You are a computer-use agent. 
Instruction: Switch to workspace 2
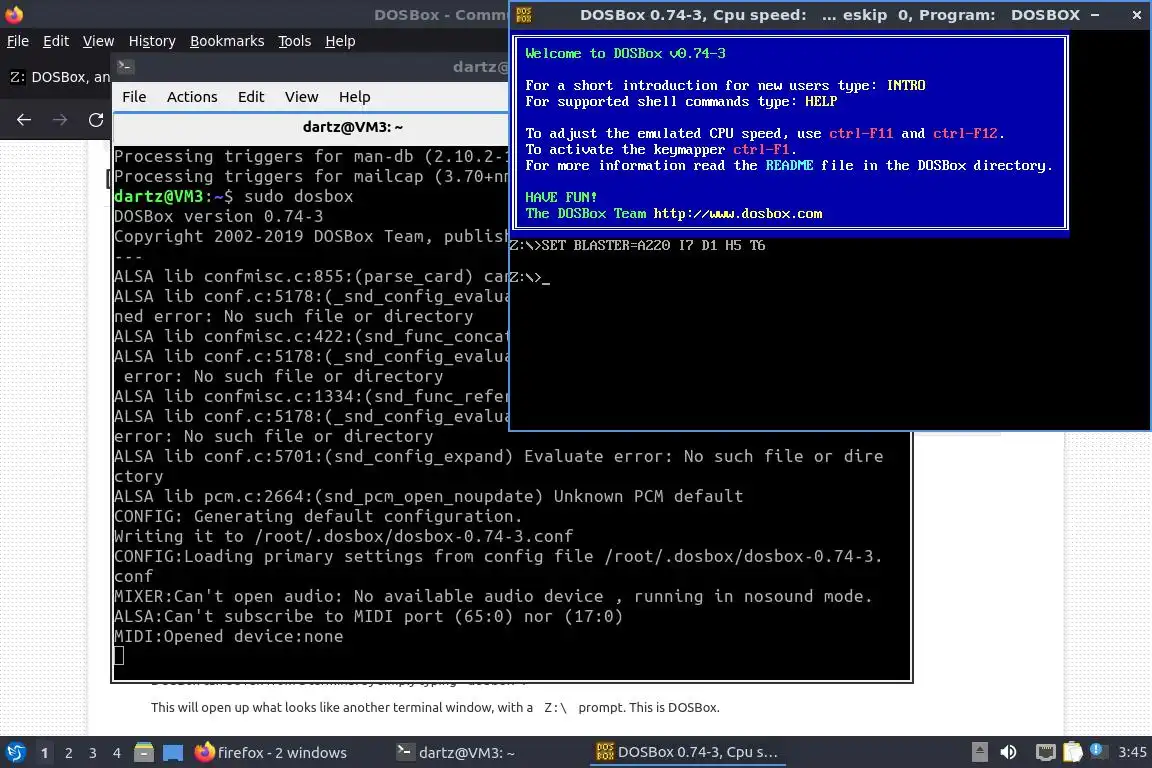[68, 753]
